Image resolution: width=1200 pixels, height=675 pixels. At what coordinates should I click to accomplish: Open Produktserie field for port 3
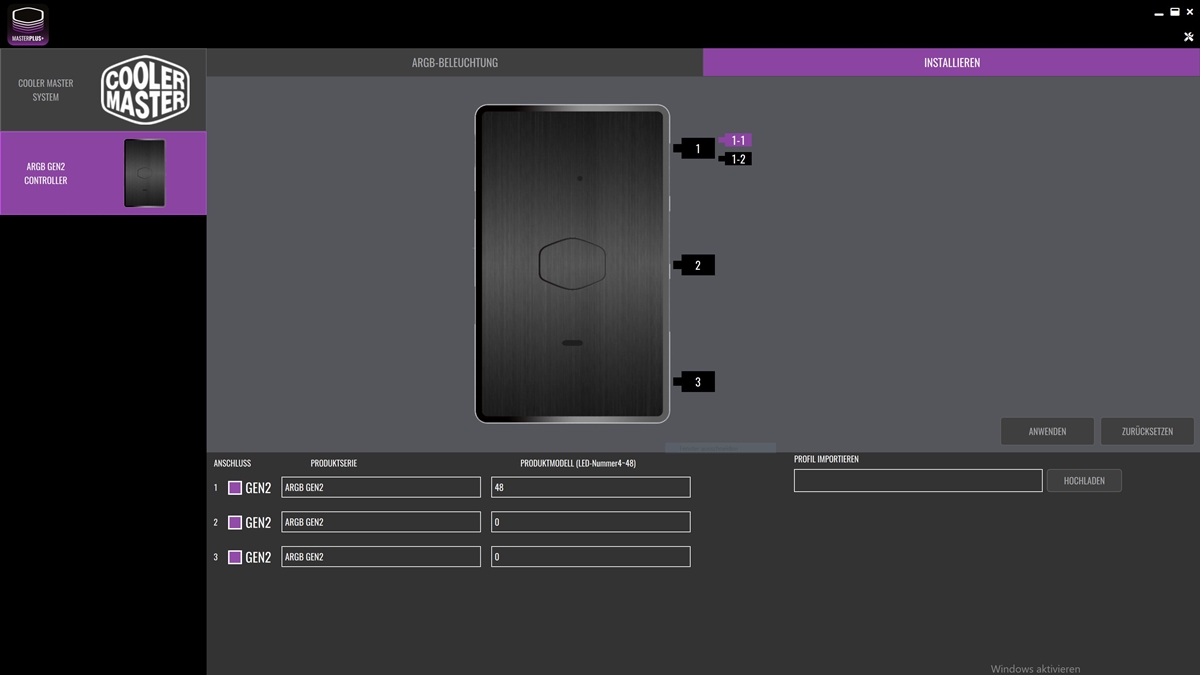coord(381,557)
